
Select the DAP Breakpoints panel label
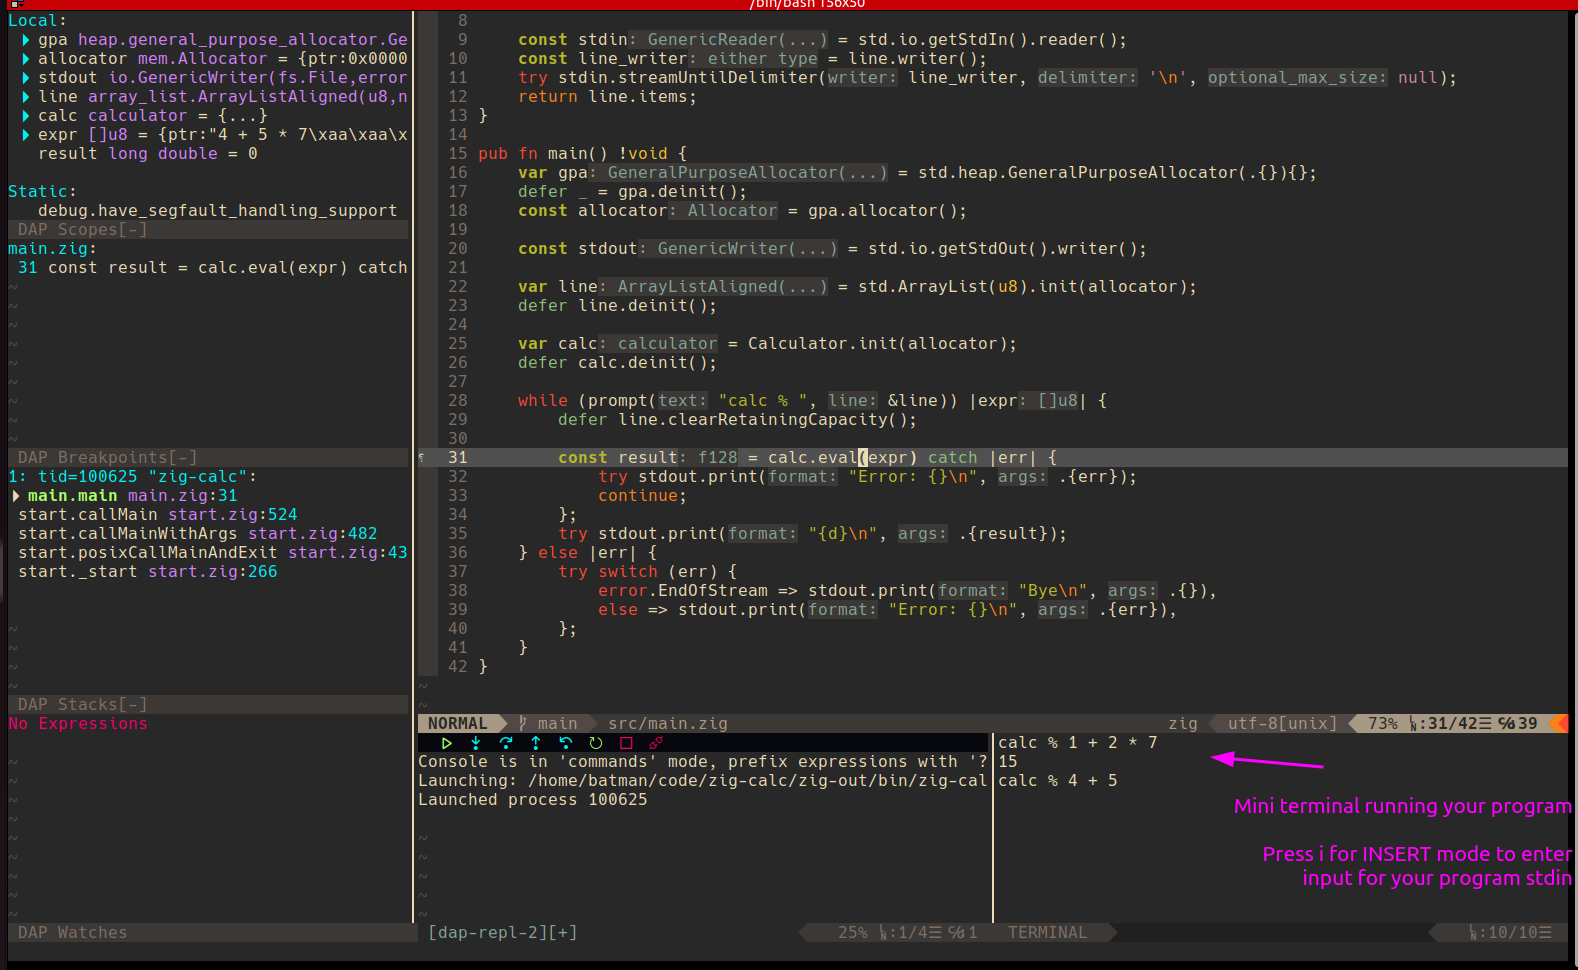tap(107, 458)
